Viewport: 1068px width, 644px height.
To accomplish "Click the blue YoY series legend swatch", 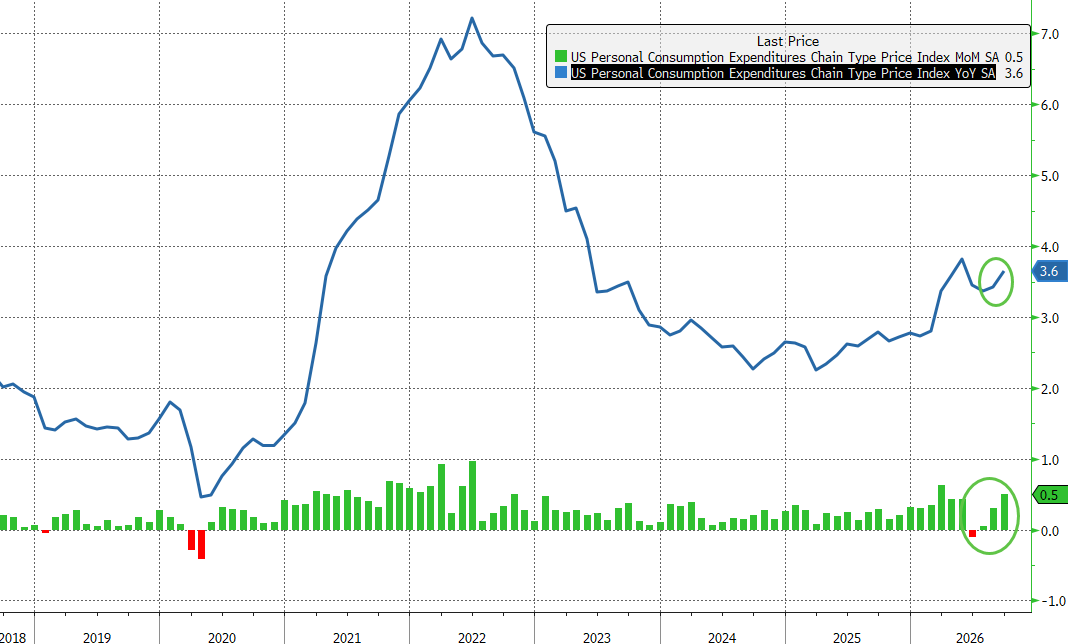I will click(x=561, y=73).
